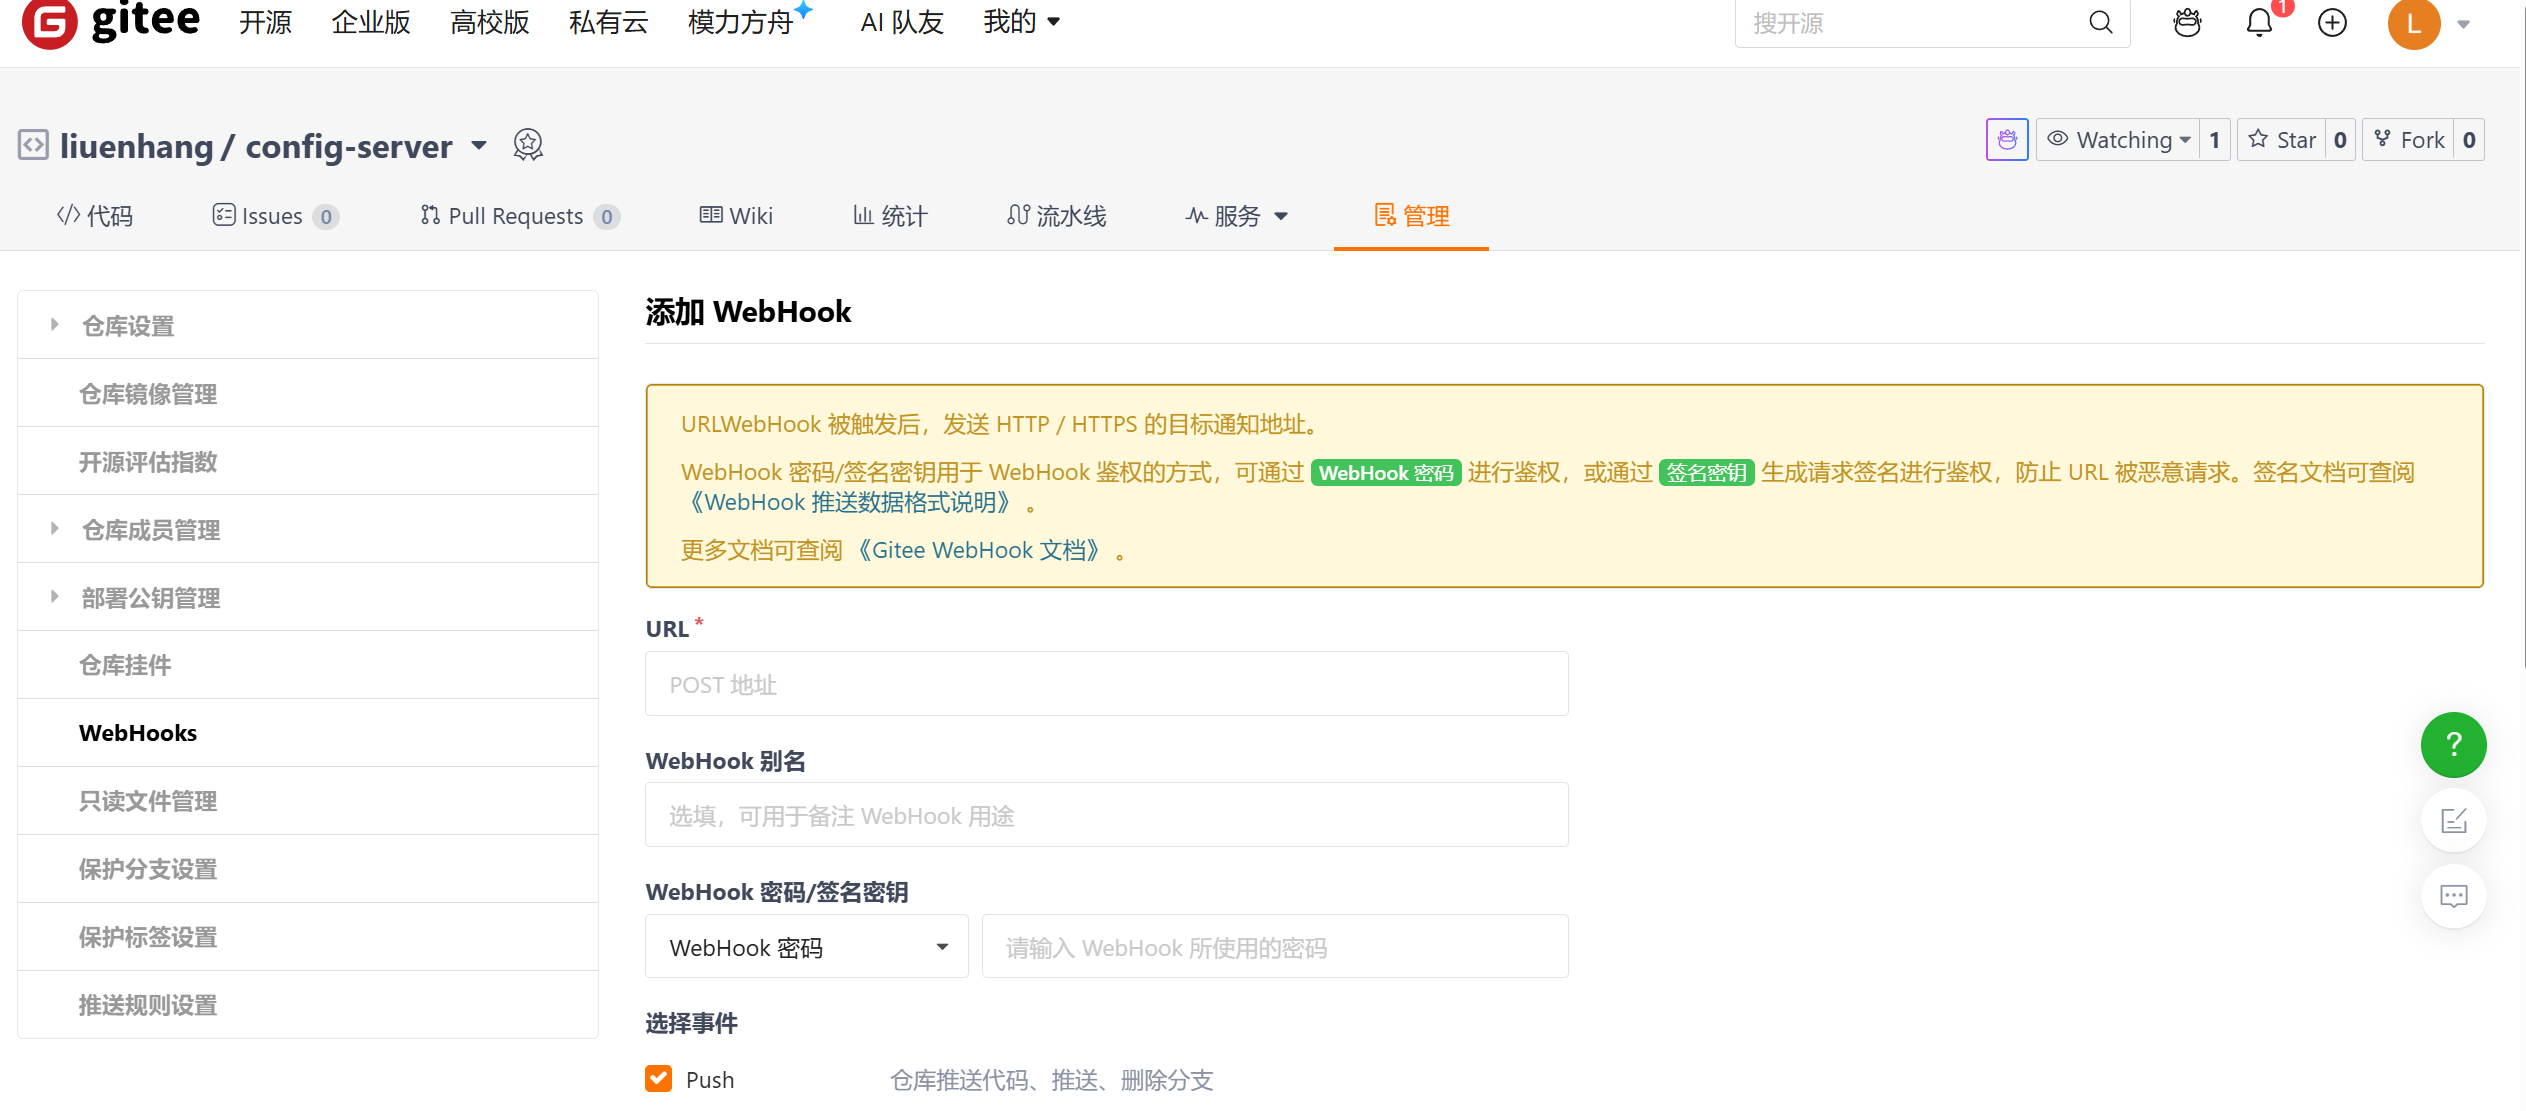Click the badge medal icon beside repo name
This screenshot has height=1111, width=2526.
click(528, 145)
